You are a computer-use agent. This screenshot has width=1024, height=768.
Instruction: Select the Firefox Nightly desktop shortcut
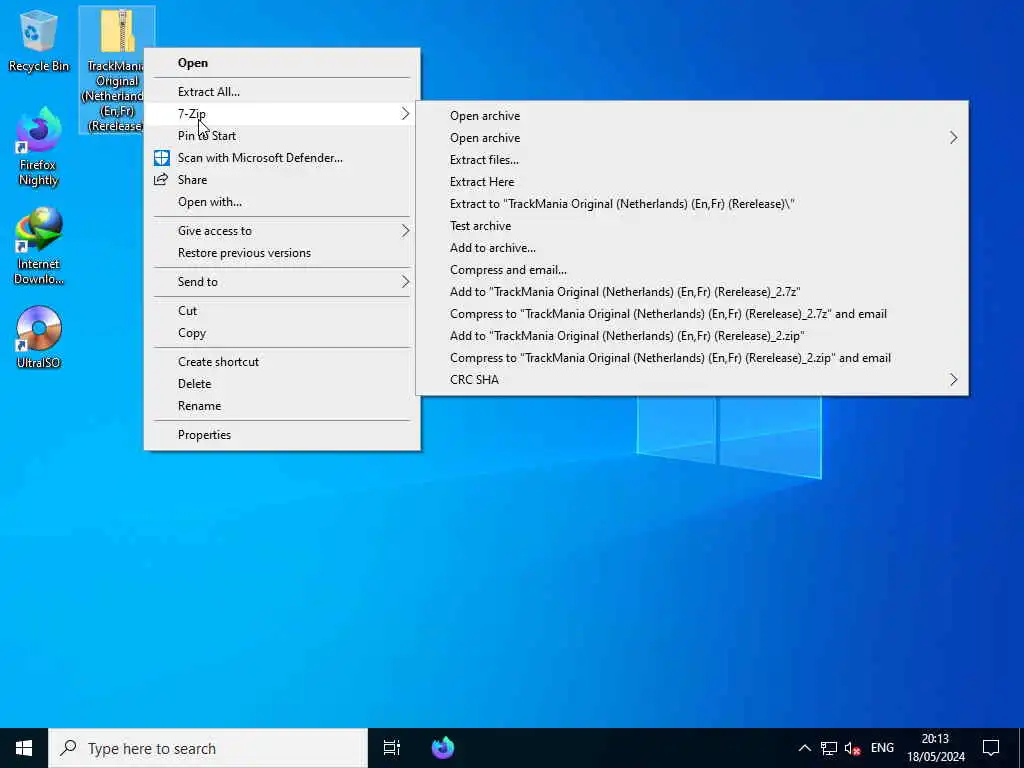[x=38, y=148]
